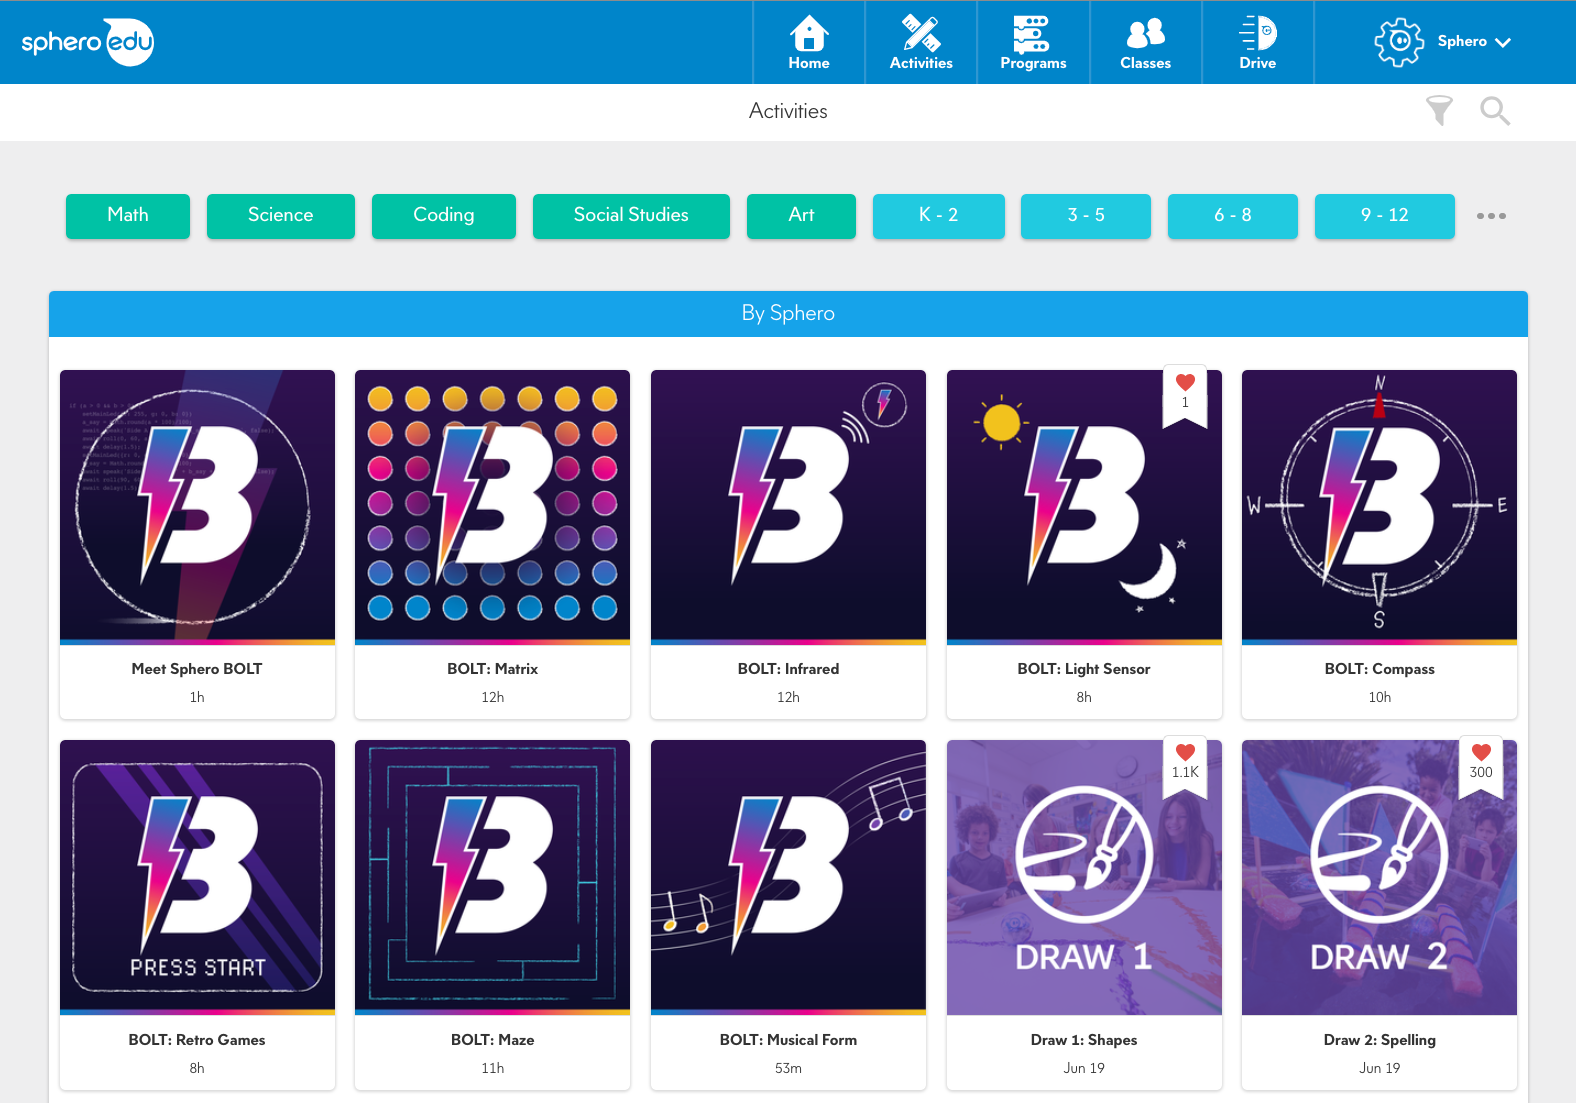Image resolution: width=1576 pixels, height=1103 pixels.
Task: Click the BOLT: Light Sensor title
Action: tap(1084, 669)
